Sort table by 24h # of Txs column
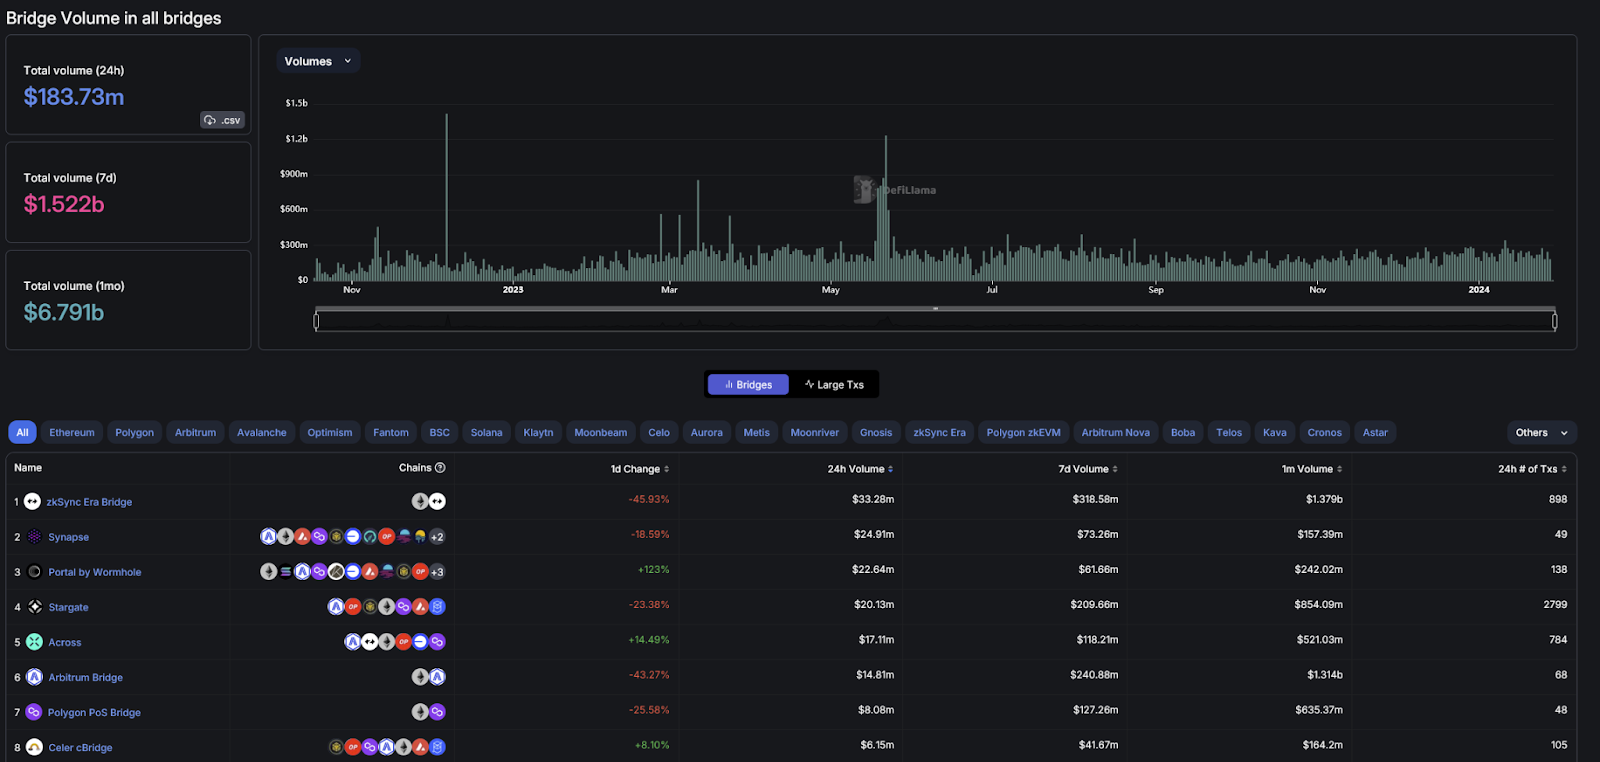Screen dimensions: 1600x762 1532,469
